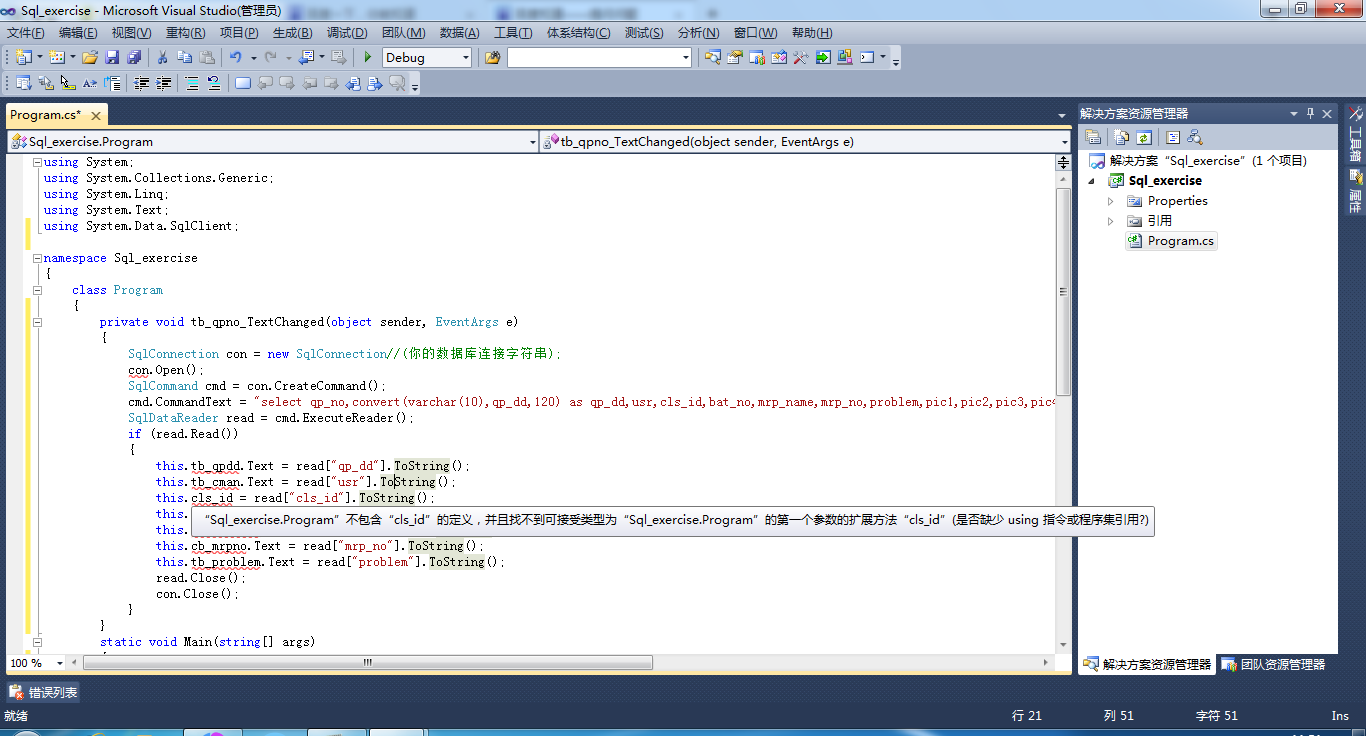Click View Class Diagram icon in Solution Explorer
The height and width of the screenshot is (736, 1366).
[x=1195, y=137]
